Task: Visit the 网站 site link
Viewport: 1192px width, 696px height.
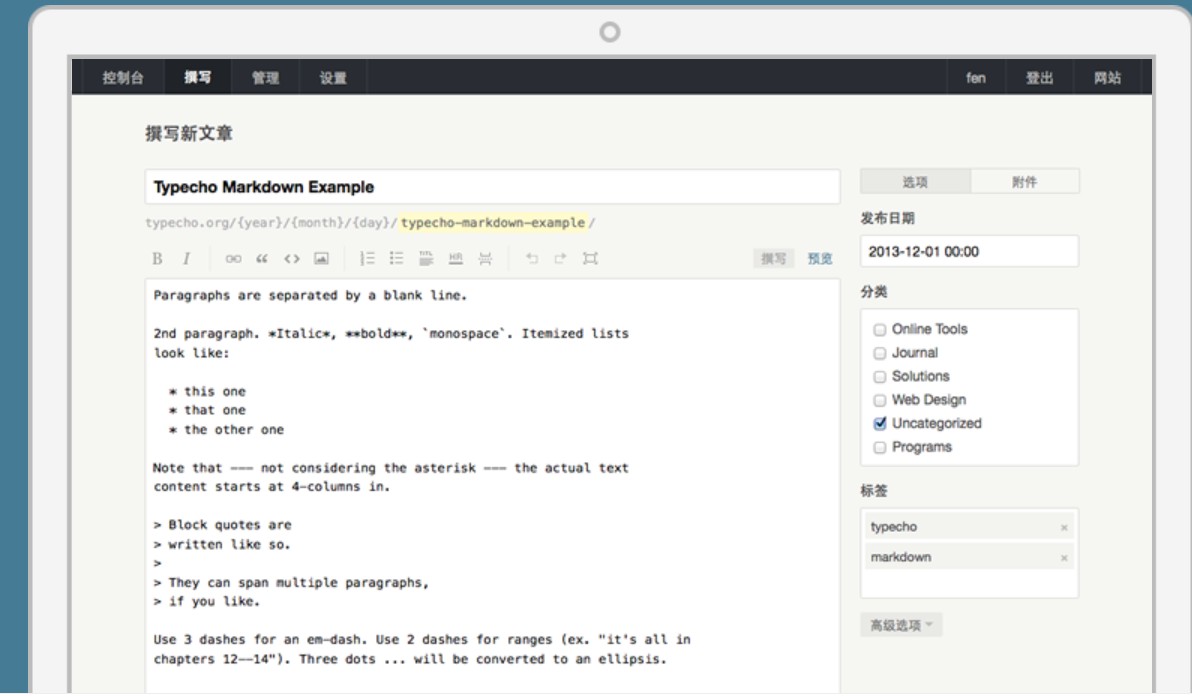Action: 1108,78
